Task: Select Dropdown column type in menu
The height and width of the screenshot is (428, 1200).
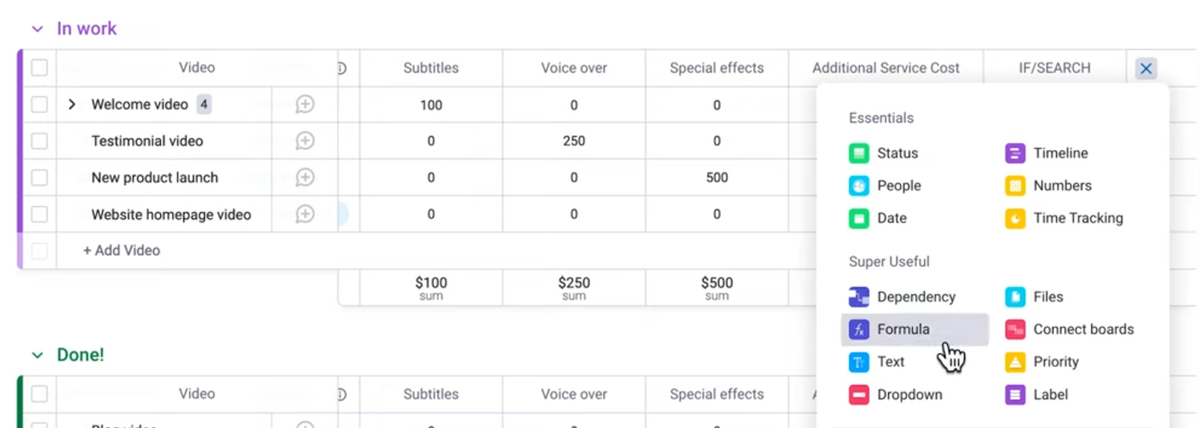Action: pyautogui.click(x=909, y=395)
